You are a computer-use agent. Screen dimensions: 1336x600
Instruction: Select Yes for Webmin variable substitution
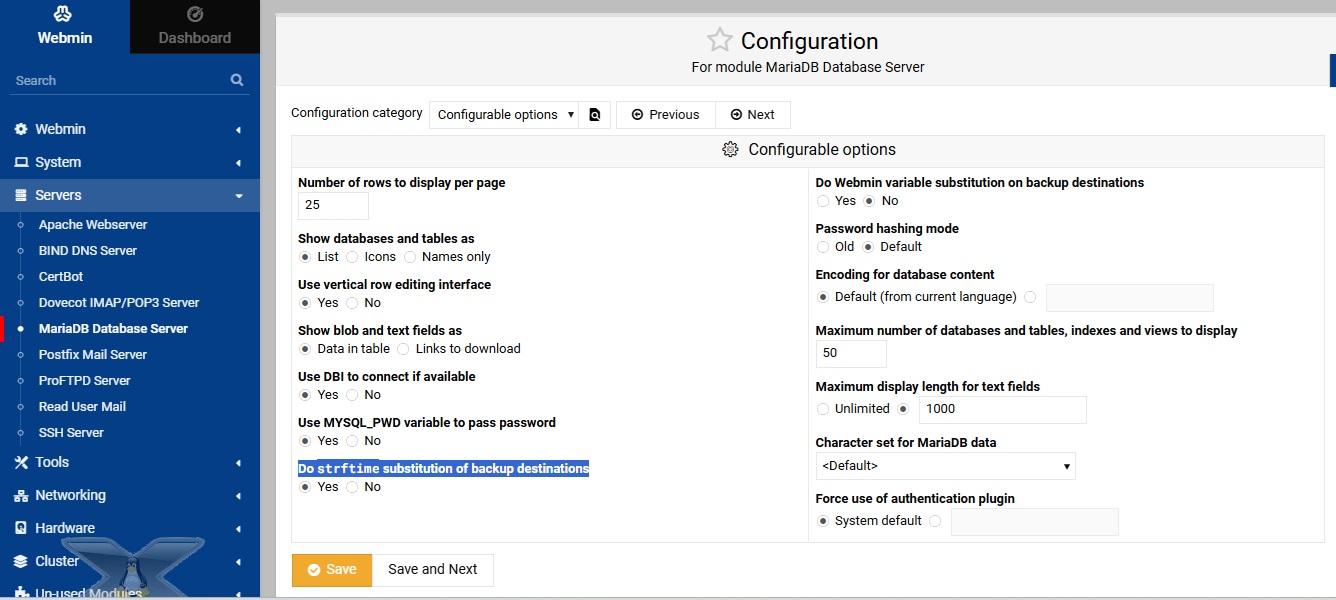coord(823,201)
